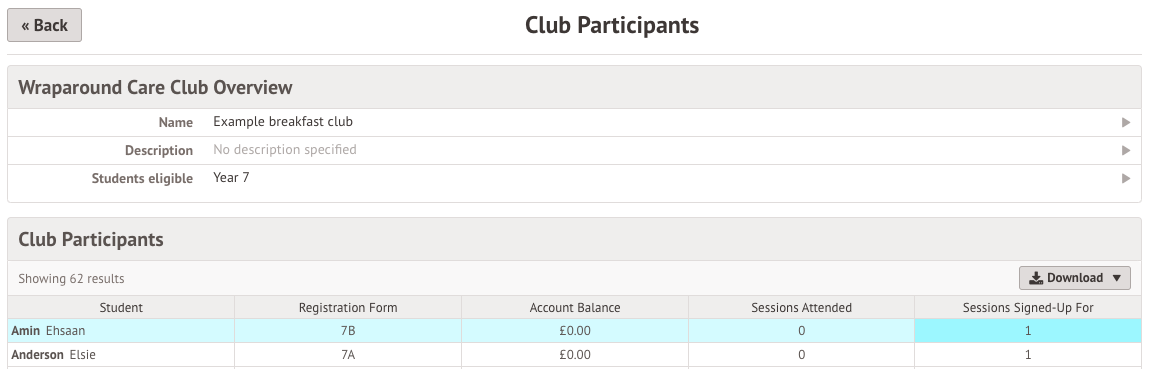The image size is (1151, 369).
Task: Click Anderson Elsie's 7A form cell
Action: point(348,355)
